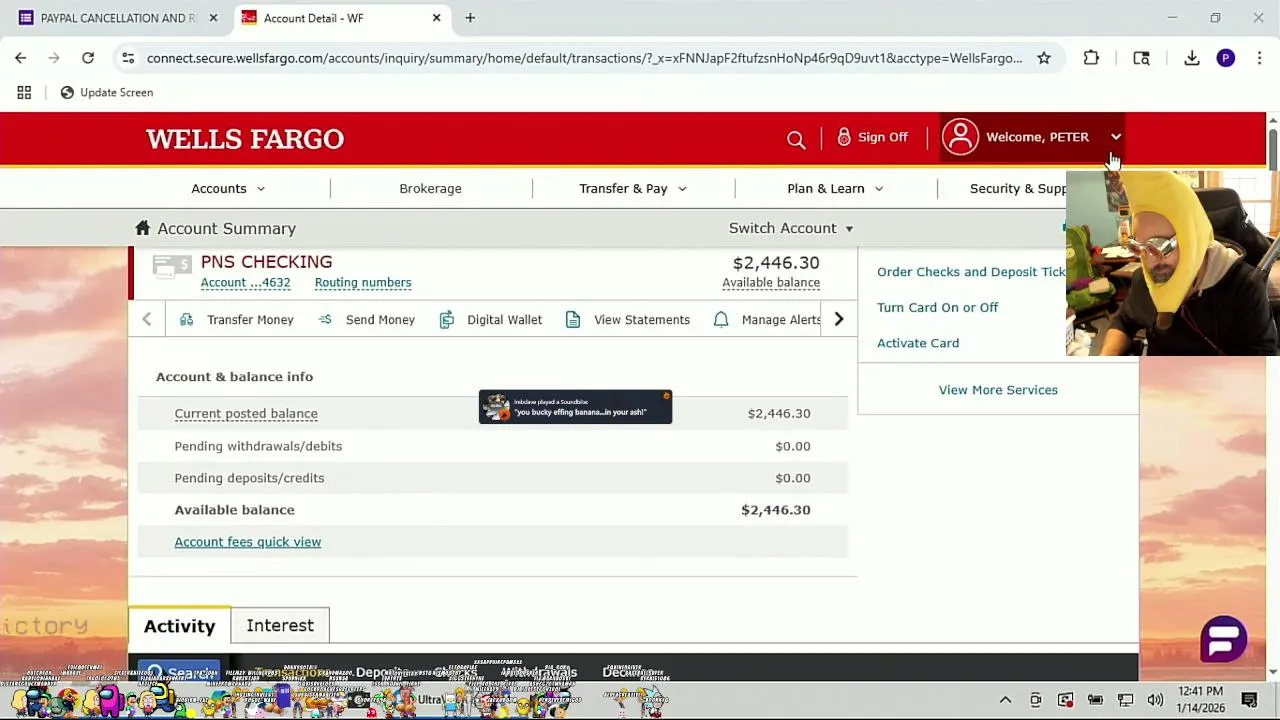Click the screen recording tray icon
This screenshot has width=1280, height=720.
coord(1065,700)
